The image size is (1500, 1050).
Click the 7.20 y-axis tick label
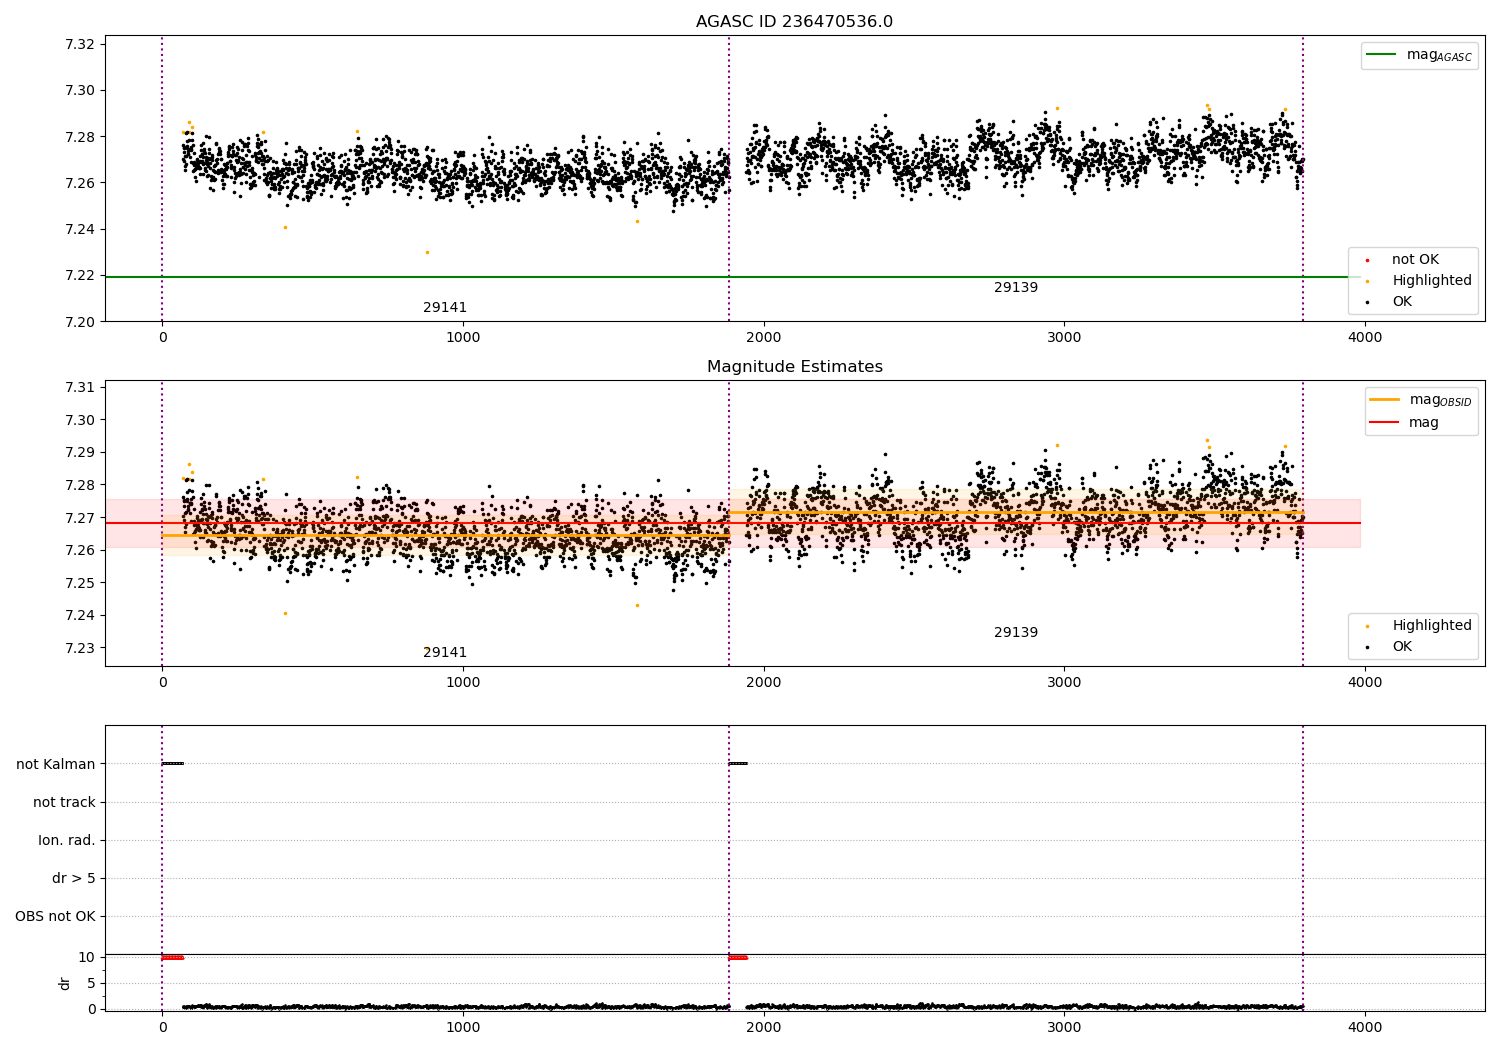coord(79,321)
